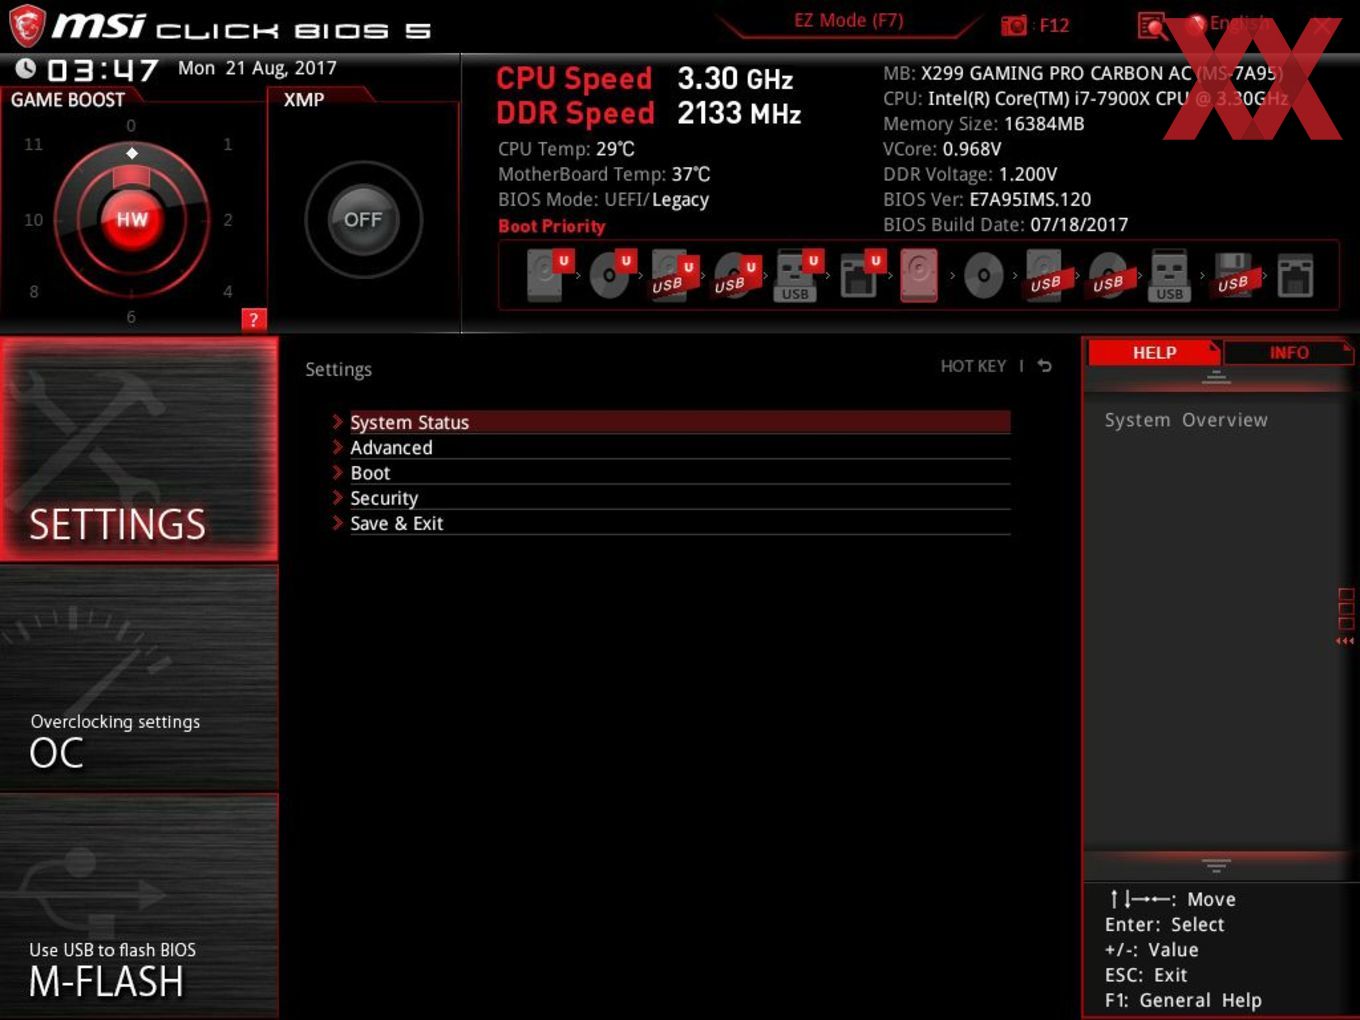The height and width of the screenshot is (1020, 1360).
Task: Click the BIOS Ver E7A95IMS.120 text
Action: (x=987, y=199)
